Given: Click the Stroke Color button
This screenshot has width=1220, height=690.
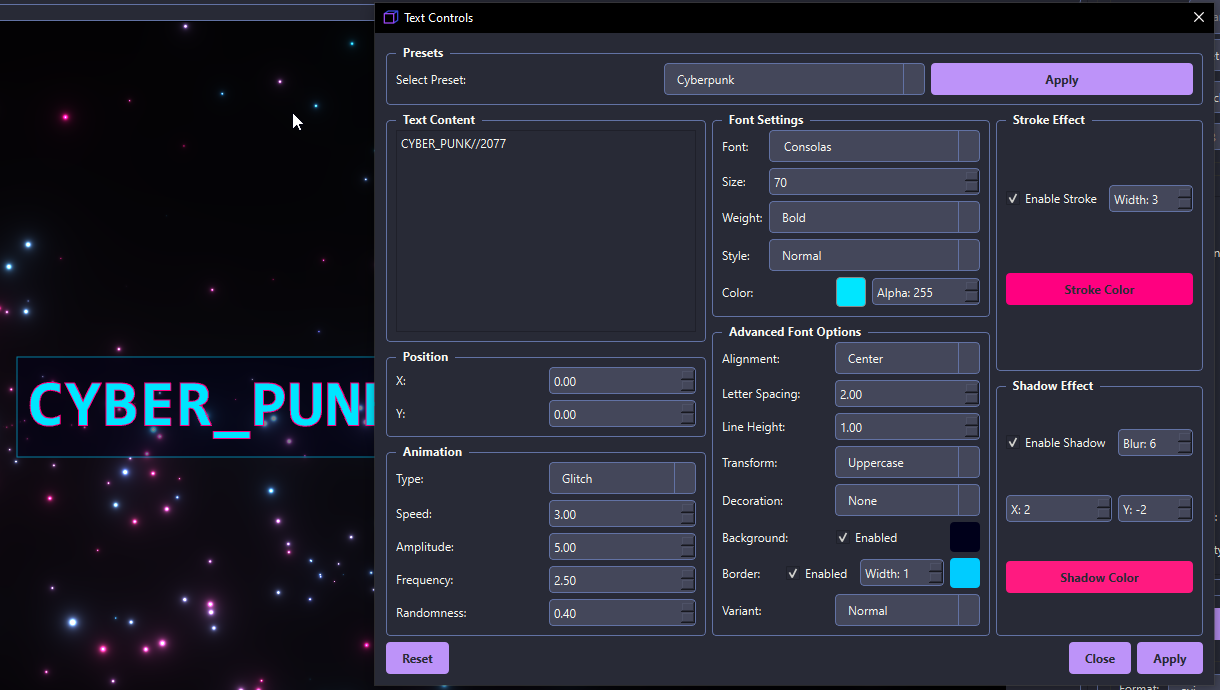Looking at the screenshot, I should [x=1099, y=290].
